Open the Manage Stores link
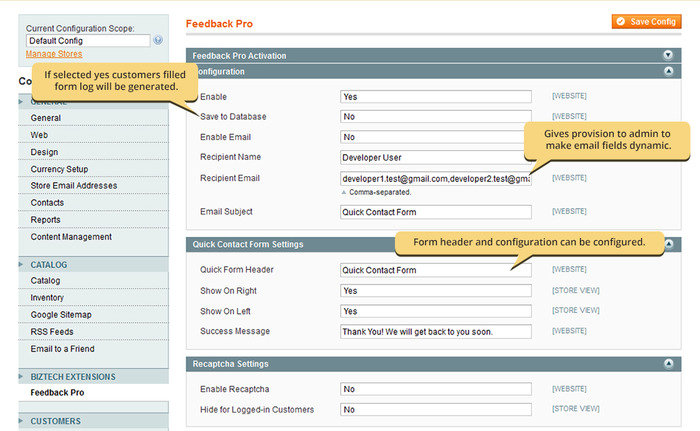Screen dimensions: 700x431 [x=54, y=54]
